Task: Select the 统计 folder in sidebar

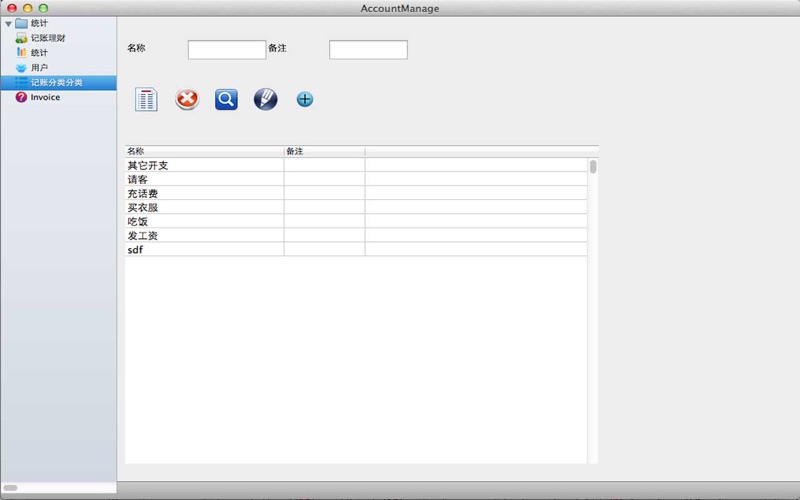Action: tap(31, 23)
